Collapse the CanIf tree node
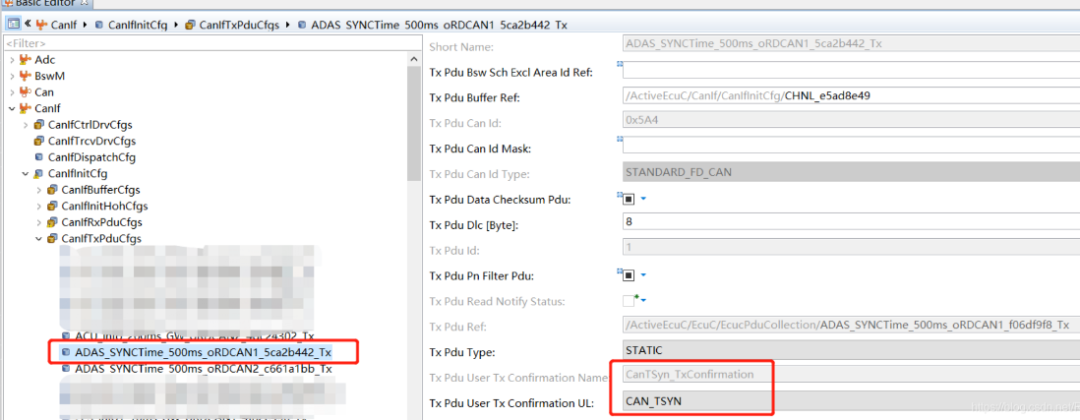The height and width of the screenshot is (420, 1080). click(x=12, y=108)
